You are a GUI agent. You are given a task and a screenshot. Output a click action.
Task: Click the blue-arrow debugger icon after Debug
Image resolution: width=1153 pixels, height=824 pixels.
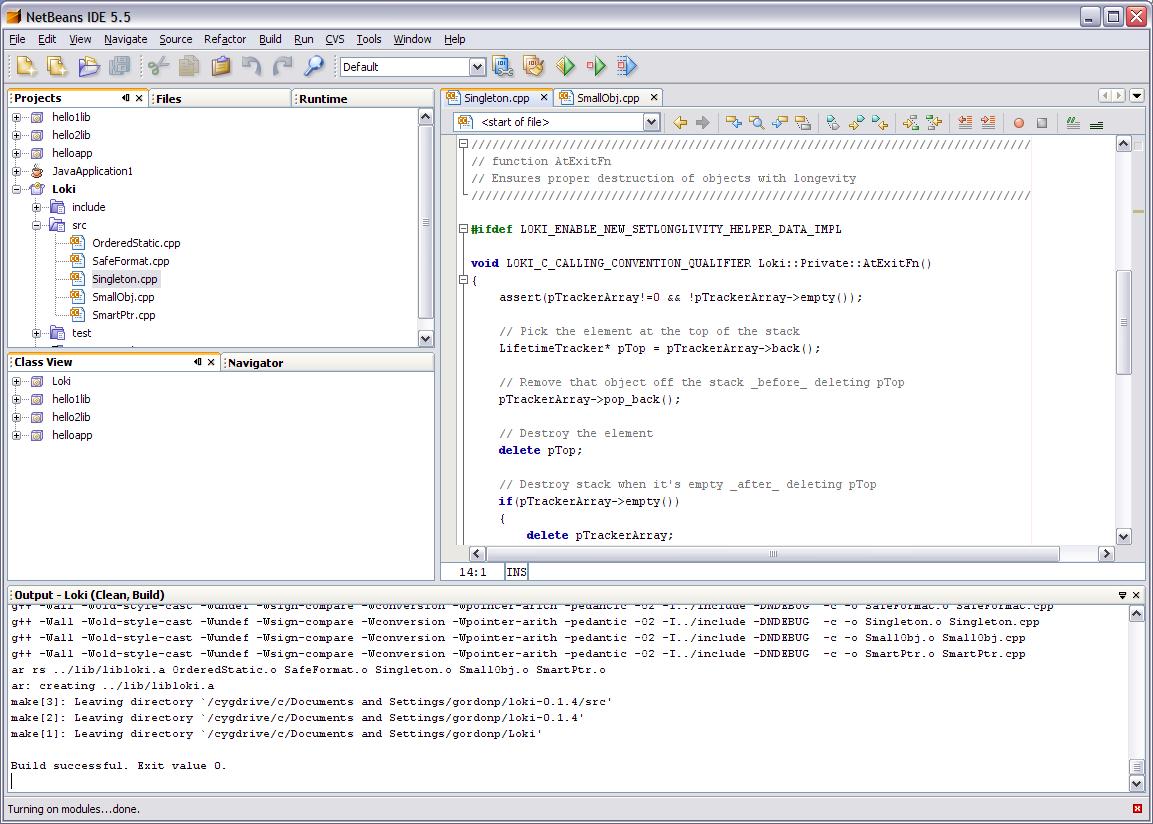coord(627,66)
